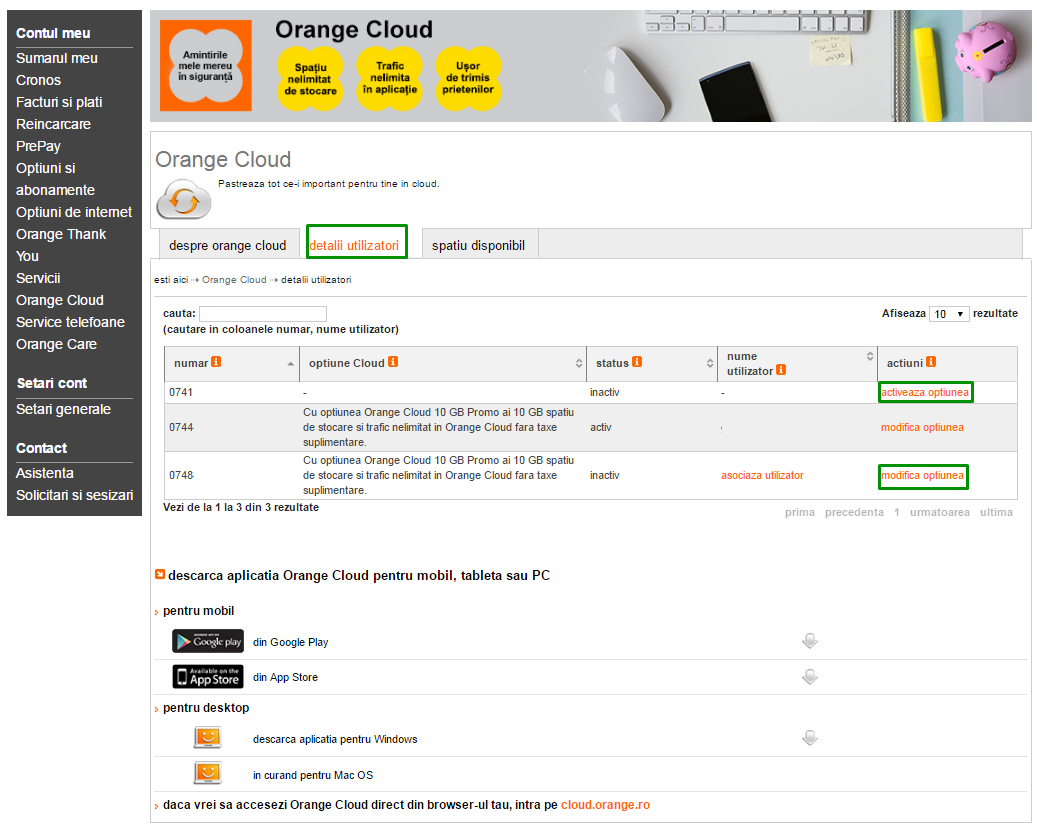Select the 'detalii utilizatori' tab

[354, 245]
